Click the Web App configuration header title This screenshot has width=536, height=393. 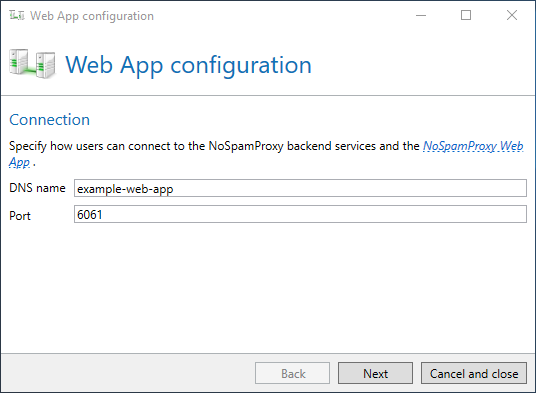pyautogui.click(x=188, y=65)
